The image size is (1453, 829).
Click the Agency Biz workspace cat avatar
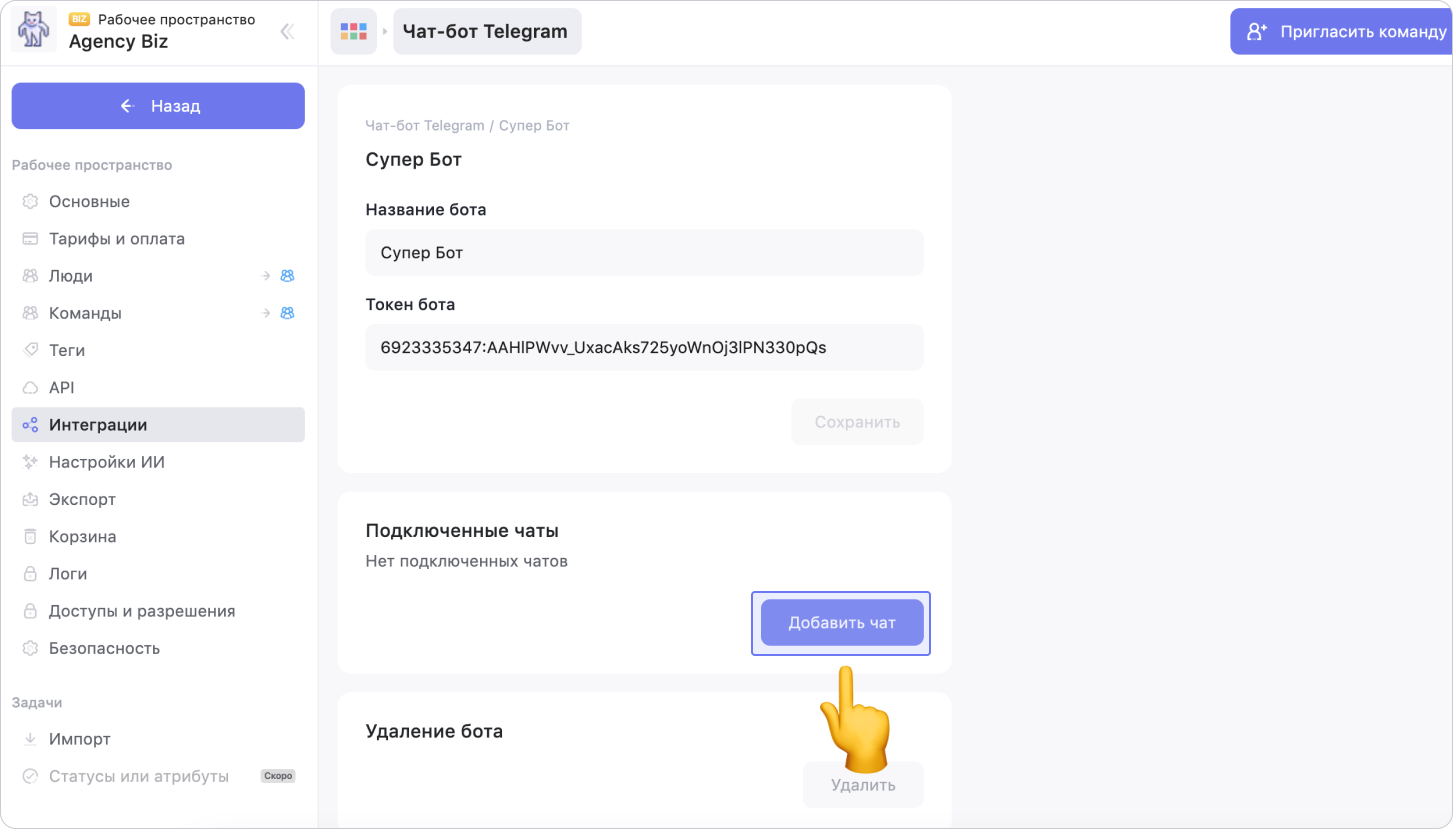pyautogui.click(x=34, y=31)
